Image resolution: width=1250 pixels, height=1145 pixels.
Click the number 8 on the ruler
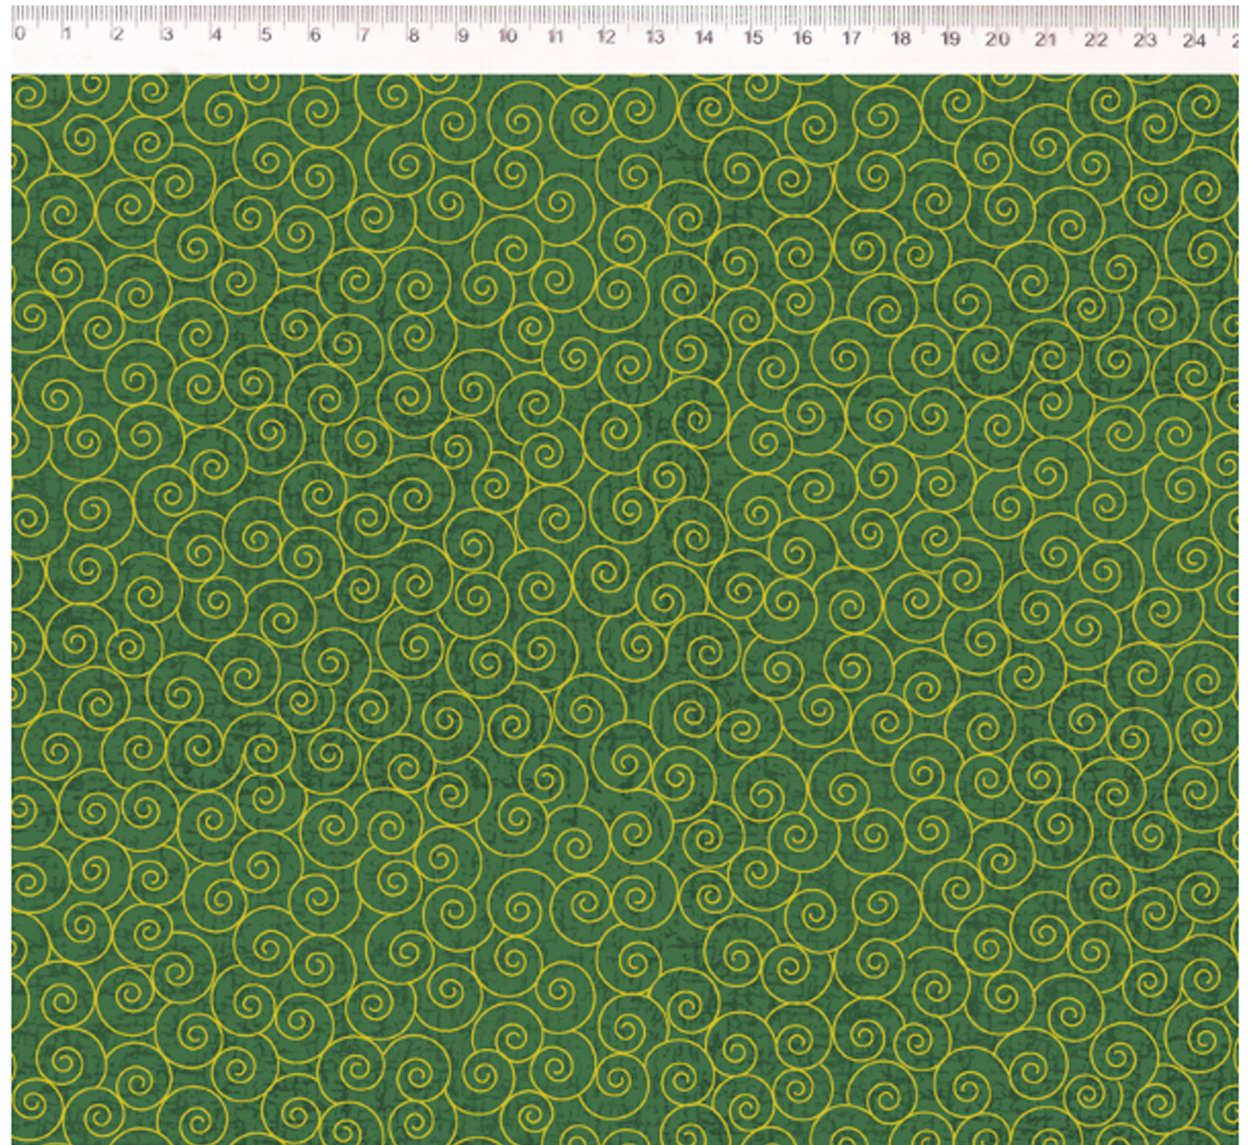(x=412, y=36)
